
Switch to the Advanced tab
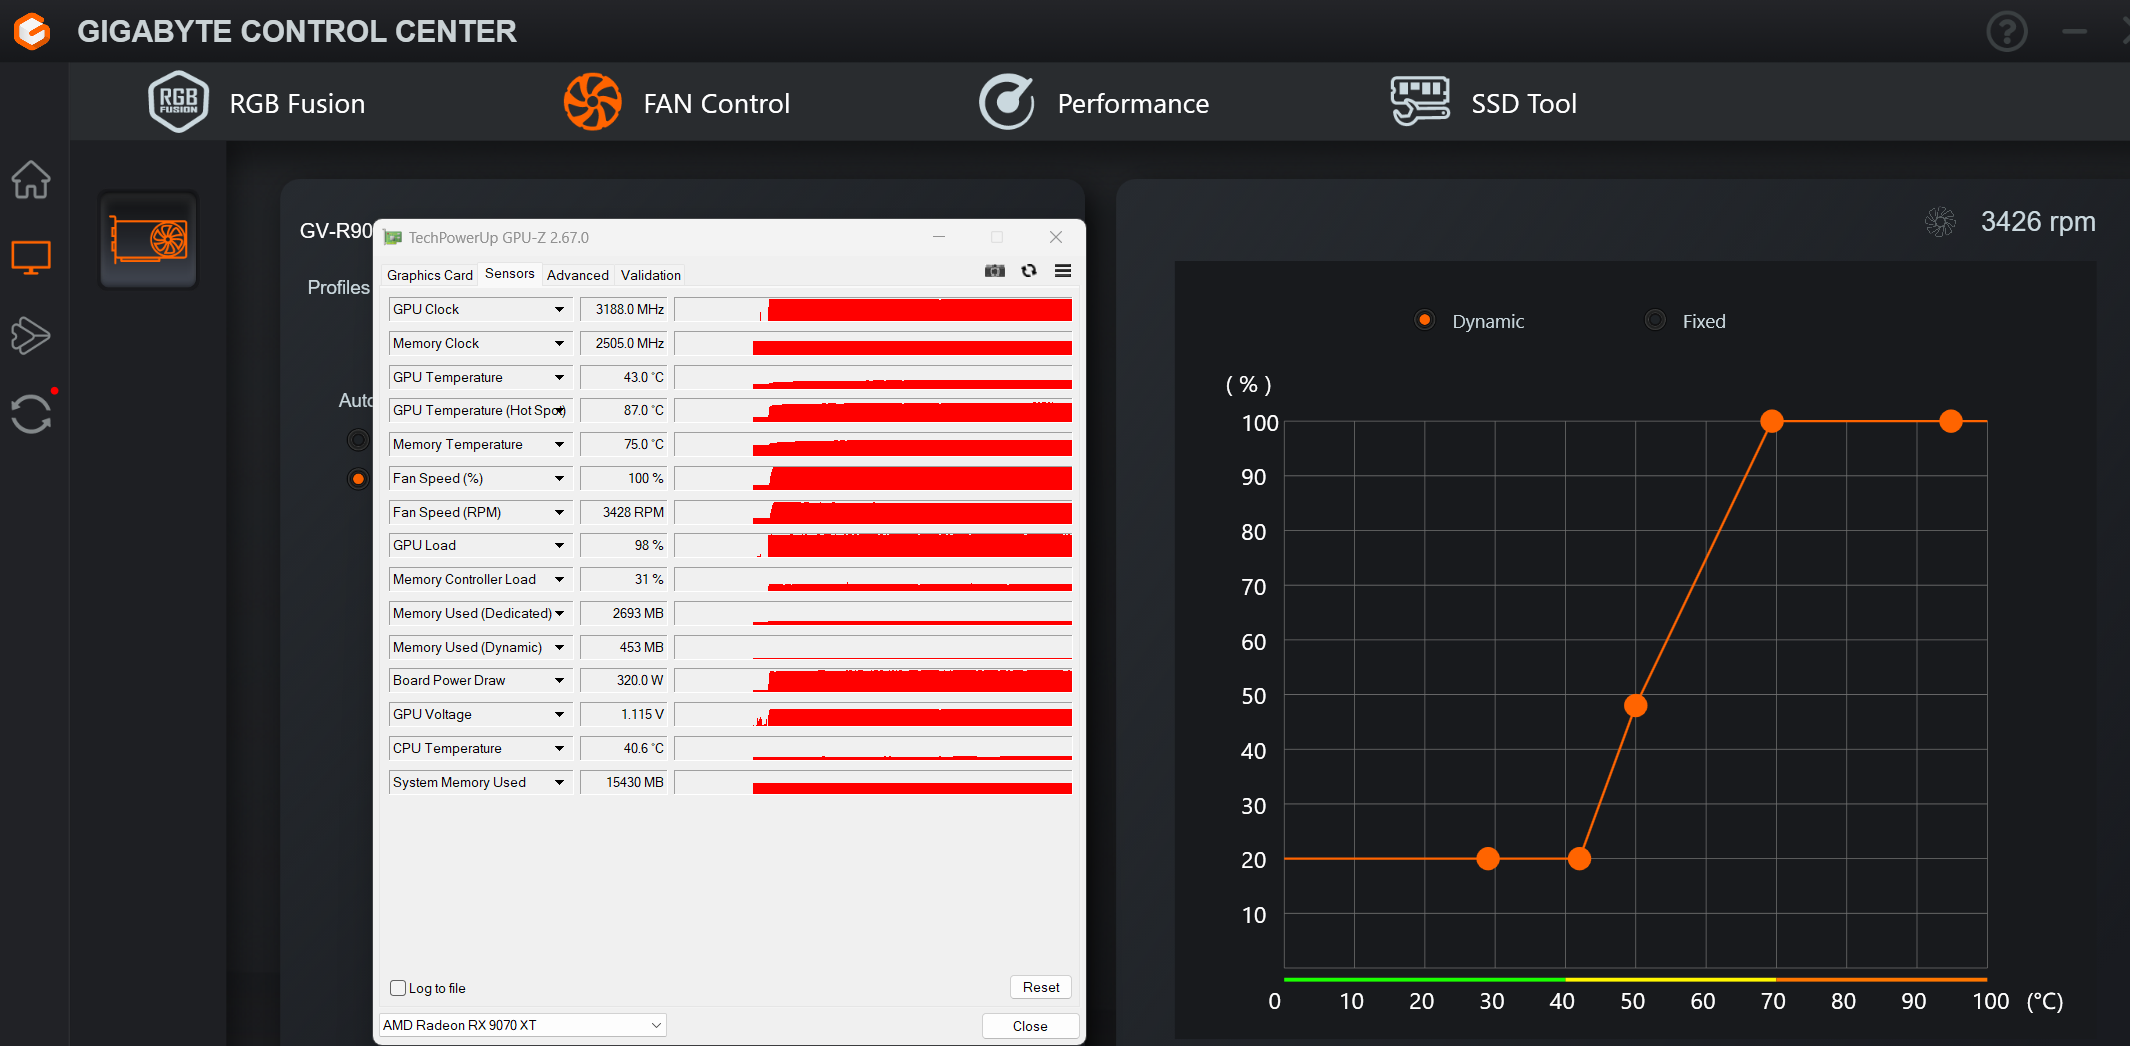click(577, 275)
